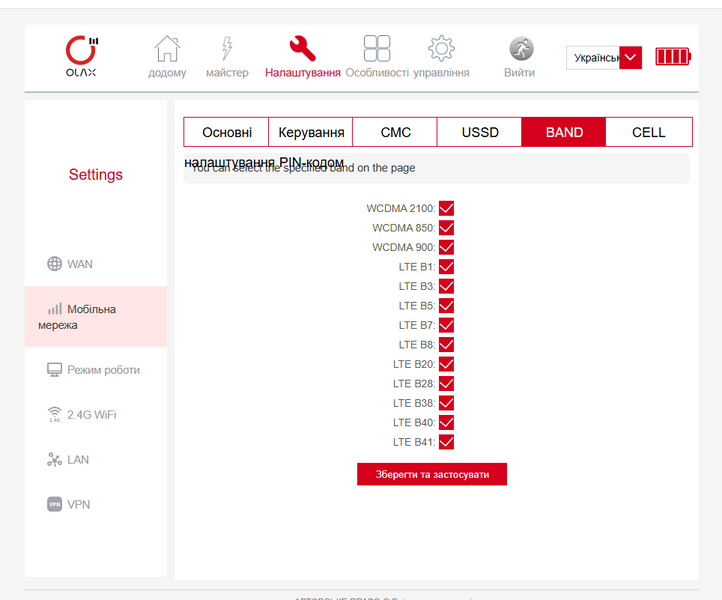Image resolution: width=722 pixels, height=600 pixels.
Task: Open the wizard (майстер) lightning icon
Action: click(227, 48)
